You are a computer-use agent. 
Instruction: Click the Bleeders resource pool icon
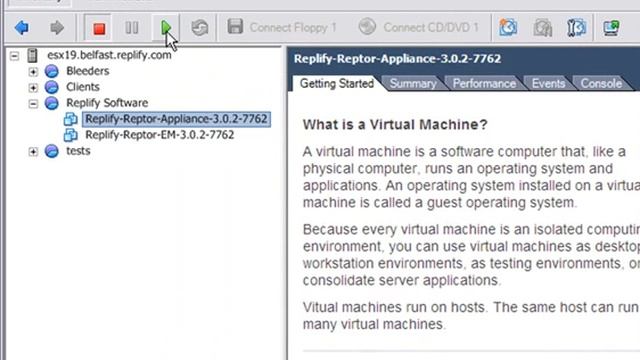coord(51,71)
